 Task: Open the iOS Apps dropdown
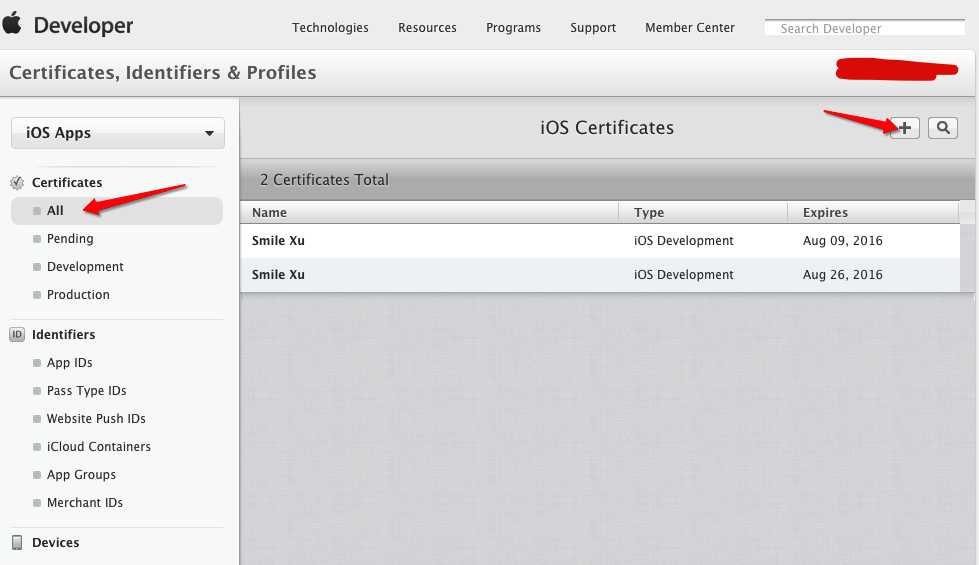118,133
